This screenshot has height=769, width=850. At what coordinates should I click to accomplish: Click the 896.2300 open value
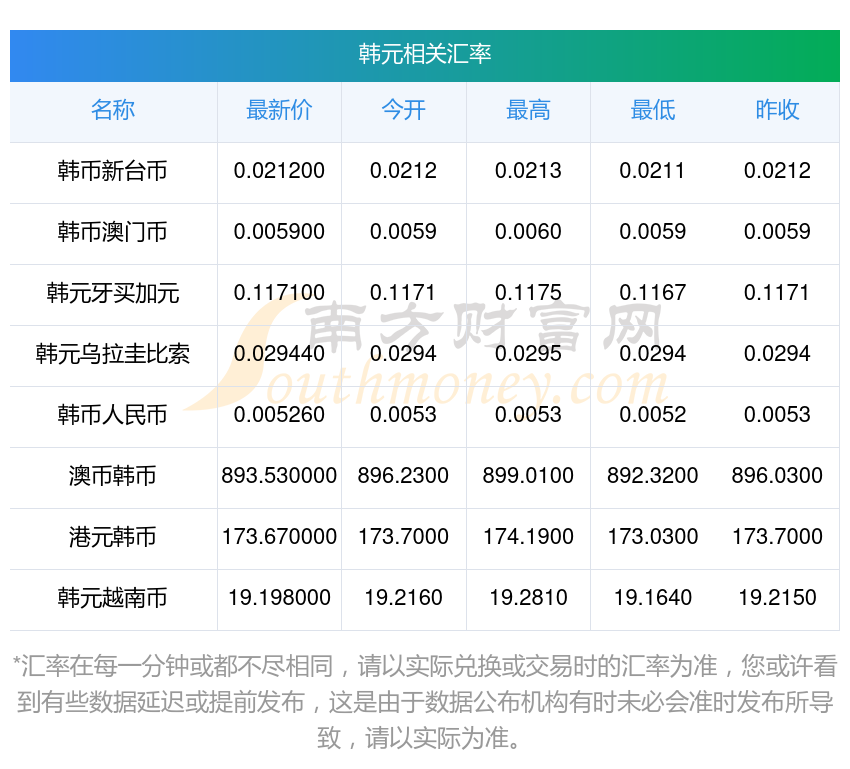(403, 475)
